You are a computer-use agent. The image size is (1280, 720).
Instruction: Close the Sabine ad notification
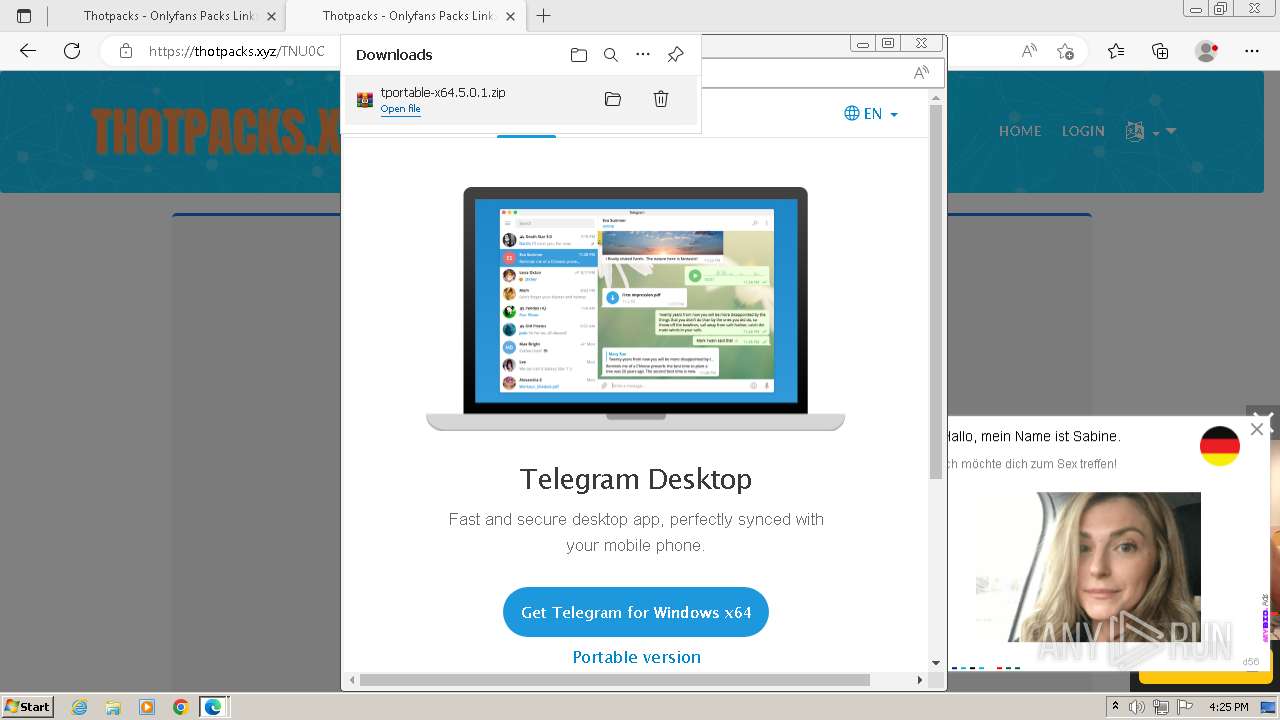(x=1257, y=429)
